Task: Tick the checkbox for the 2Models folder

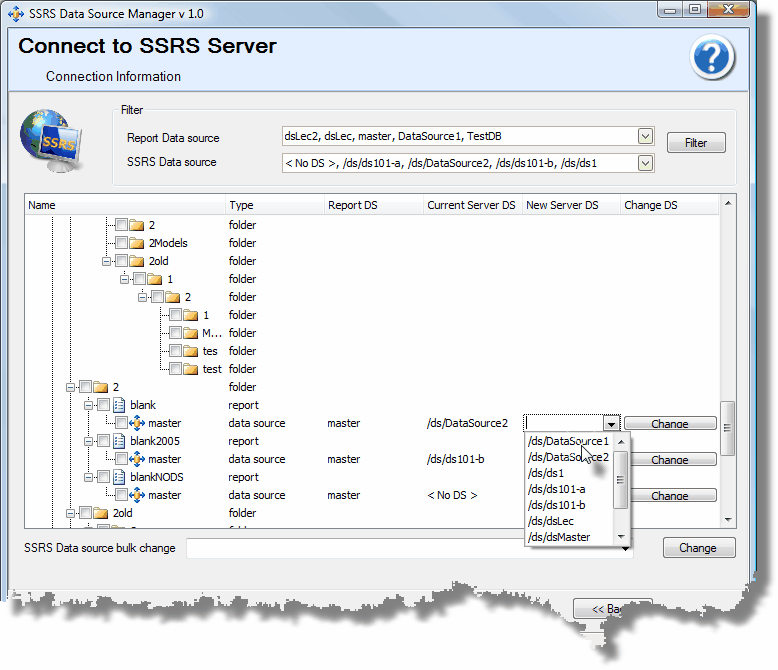Action: tap(122, 243)
